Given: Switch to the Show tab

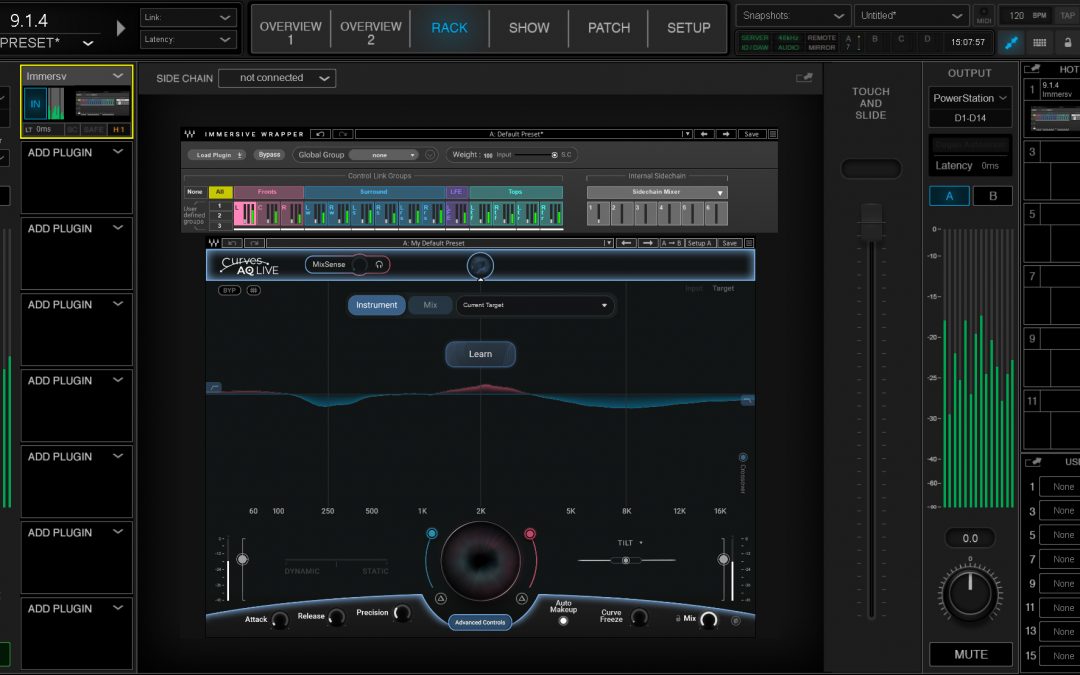Looking at the screenshot, I should pyautogui.click(x=529, y=28).
